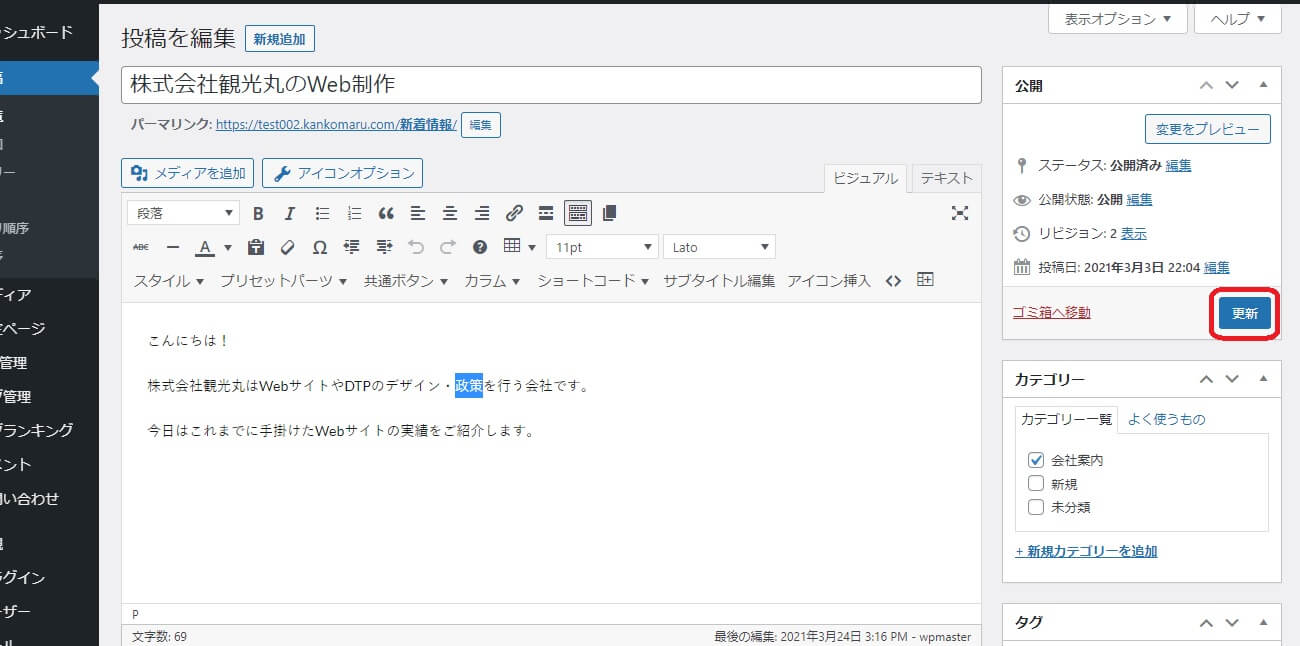Check the 未分類 category checkbox
Viewport: 1300px width, 646px height.
pos(1035,507)
